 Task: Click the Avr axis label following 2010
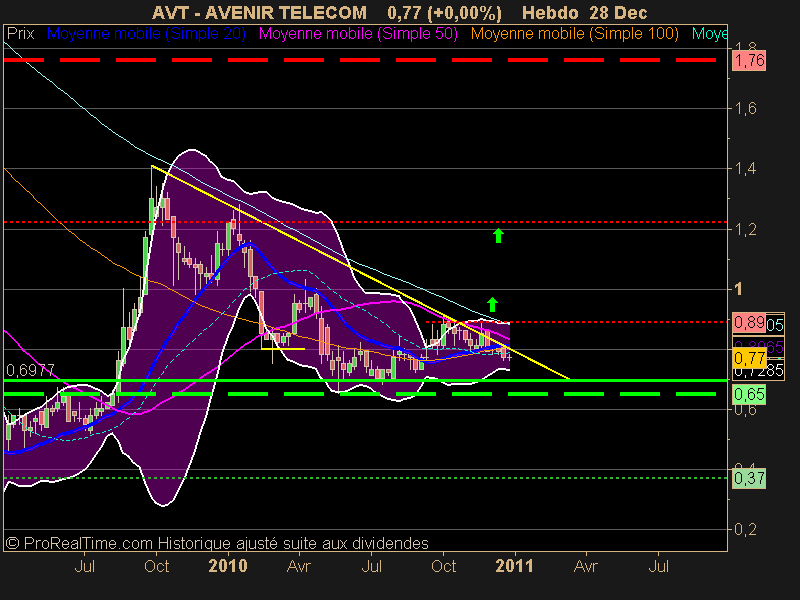point(299,566)
